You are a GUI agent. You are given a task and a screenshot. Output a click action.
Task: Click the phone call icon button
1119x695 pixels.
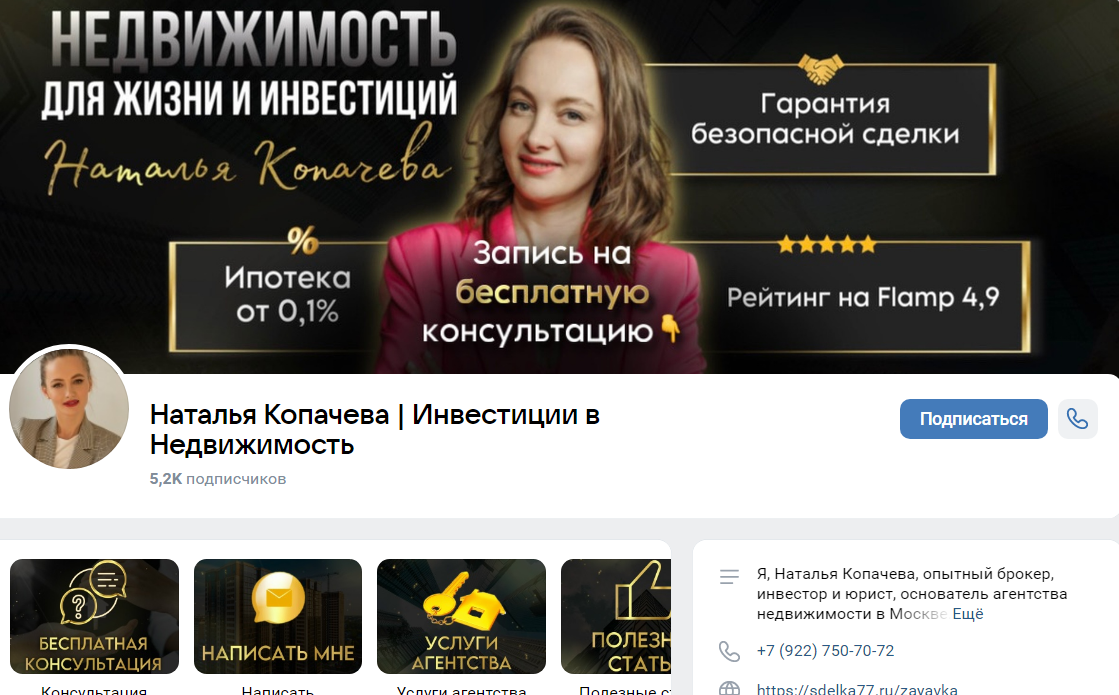point(1078,419)
